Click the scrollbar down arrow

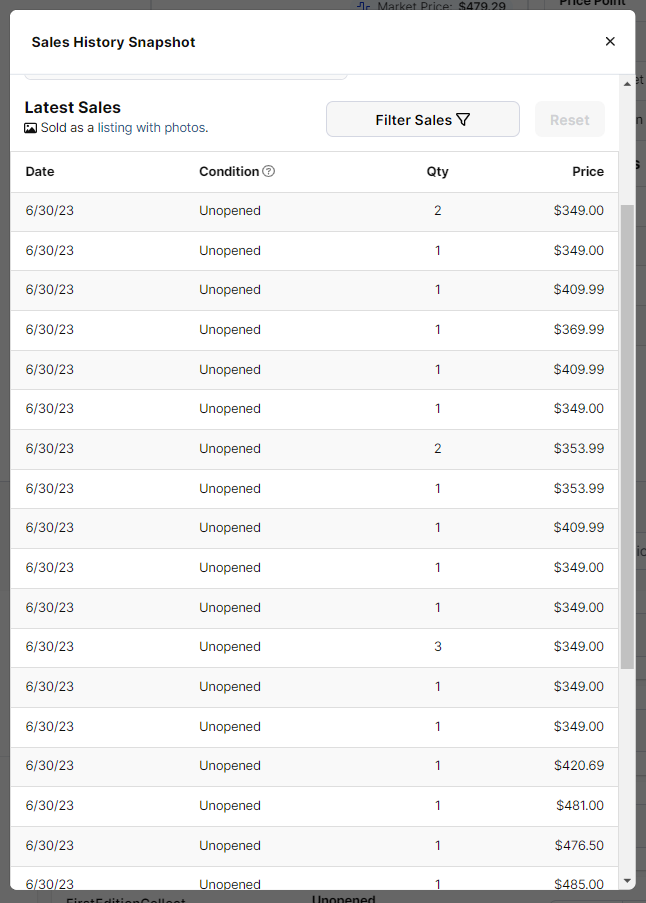pos(627,881)
